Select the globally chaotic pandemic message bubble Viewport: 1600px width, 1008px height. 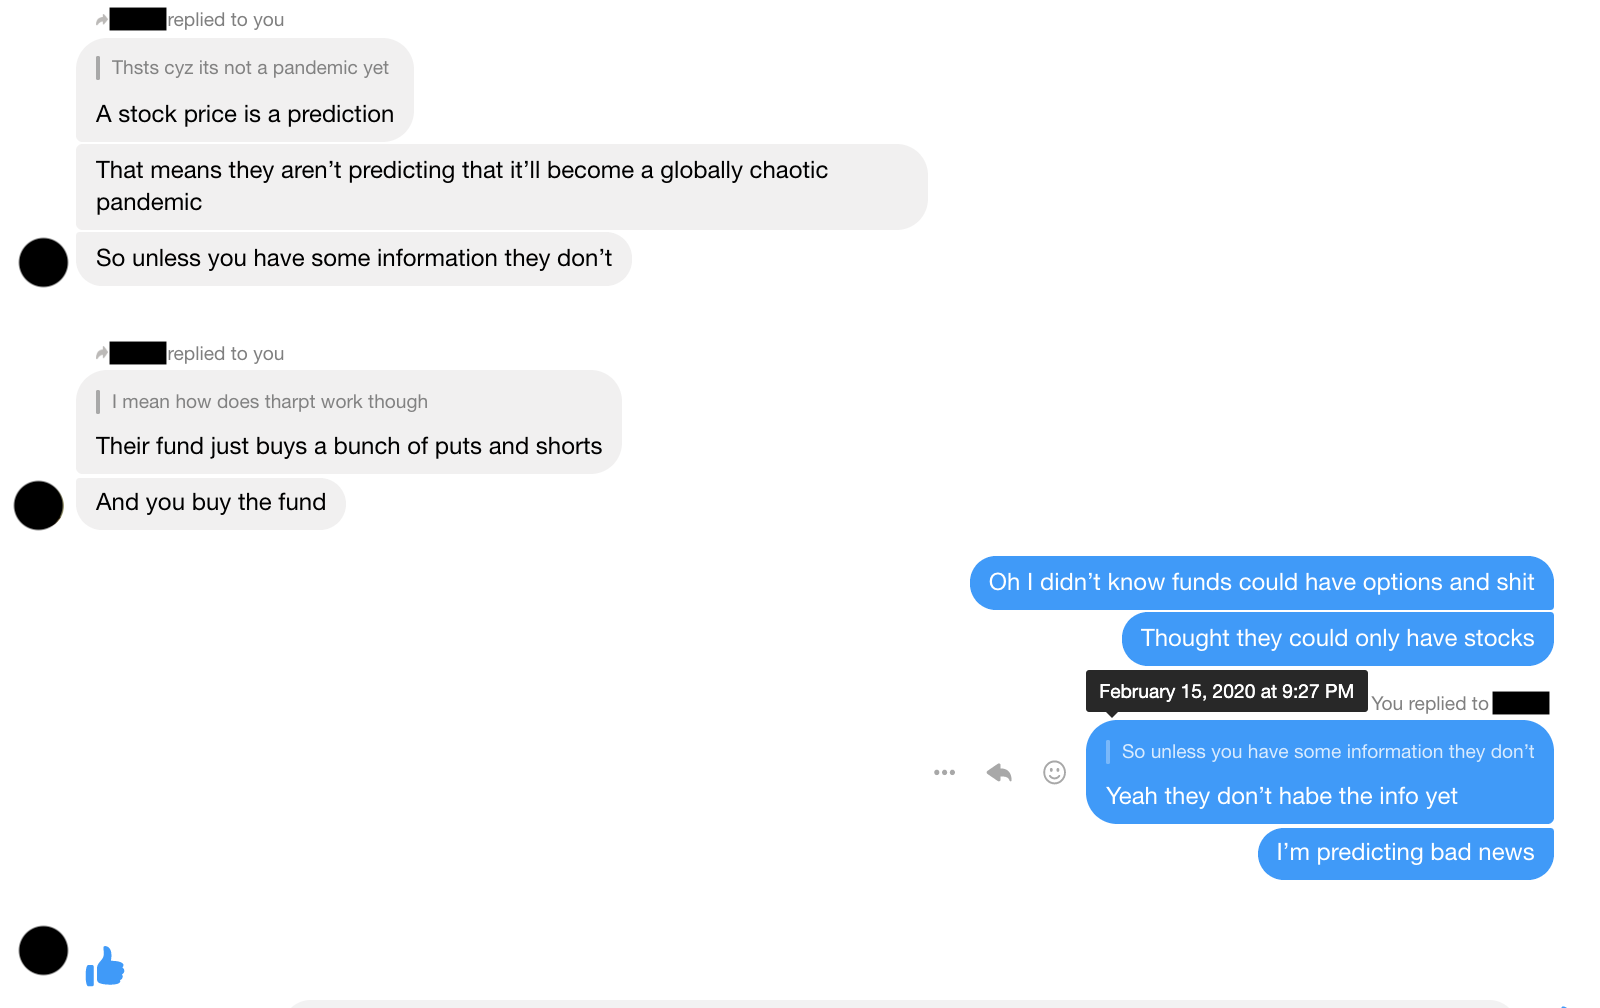502,187
